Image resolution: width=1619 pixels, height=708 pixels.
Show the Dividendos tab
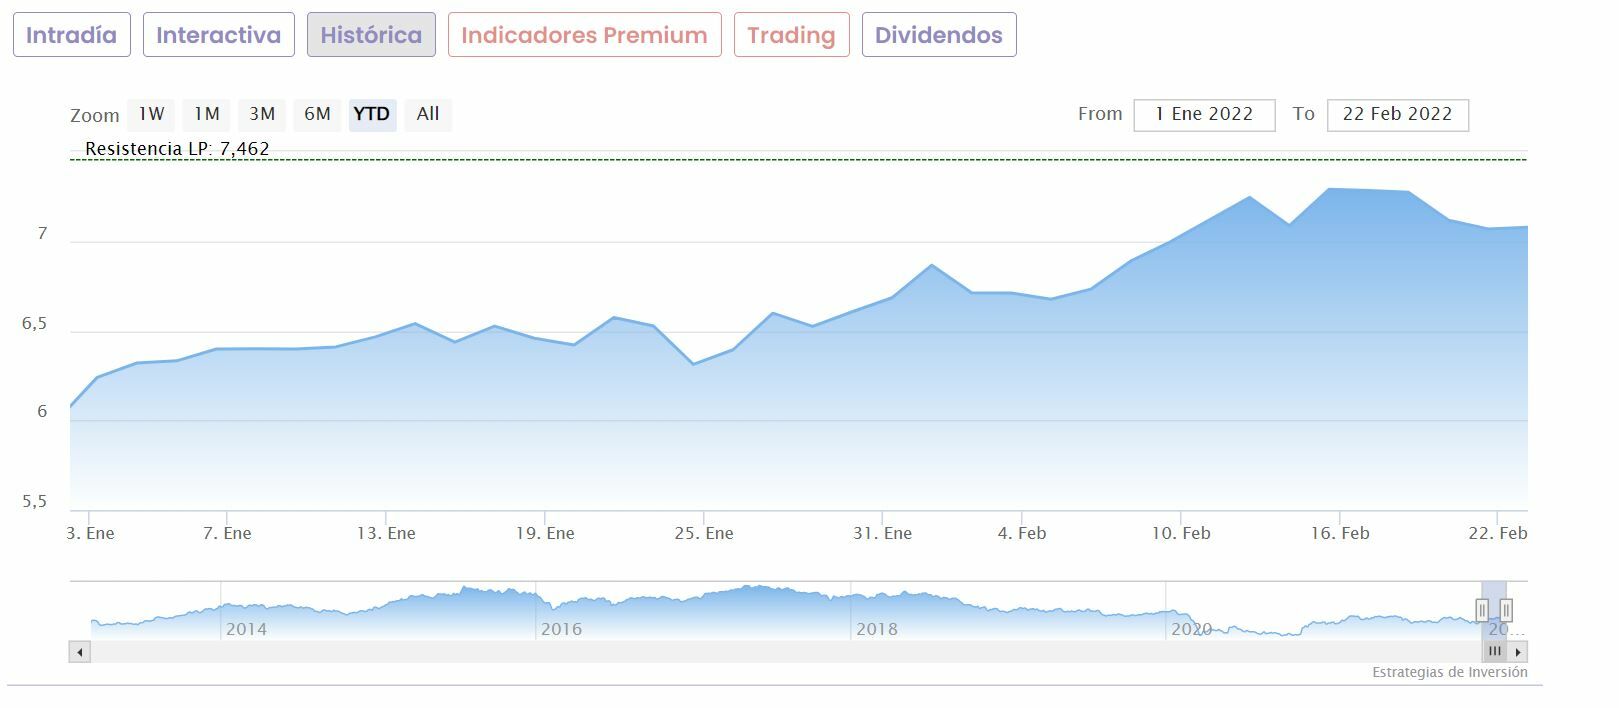pos(938,35)
